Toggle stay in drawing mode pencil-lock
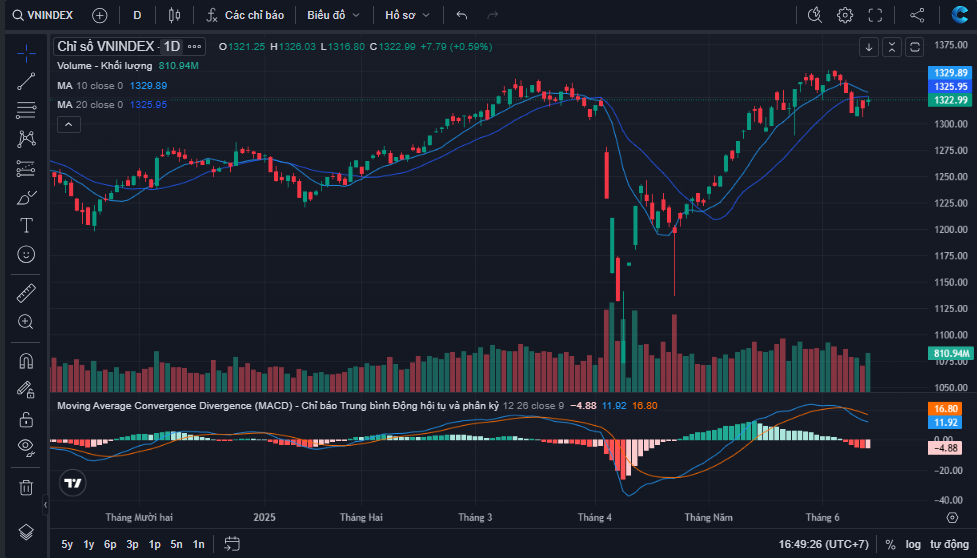Image resolution: width=977 pixels, height=558 pixels. 26,390
